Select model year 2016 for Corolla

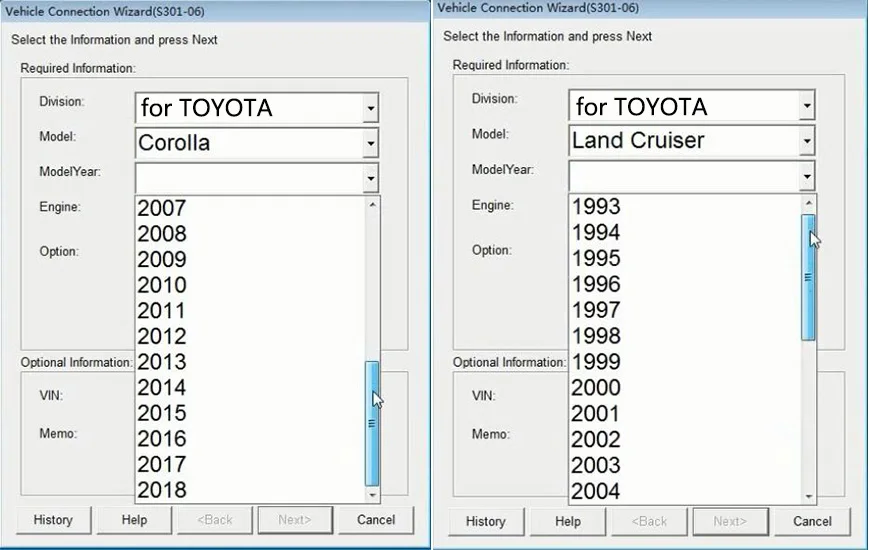250,438
